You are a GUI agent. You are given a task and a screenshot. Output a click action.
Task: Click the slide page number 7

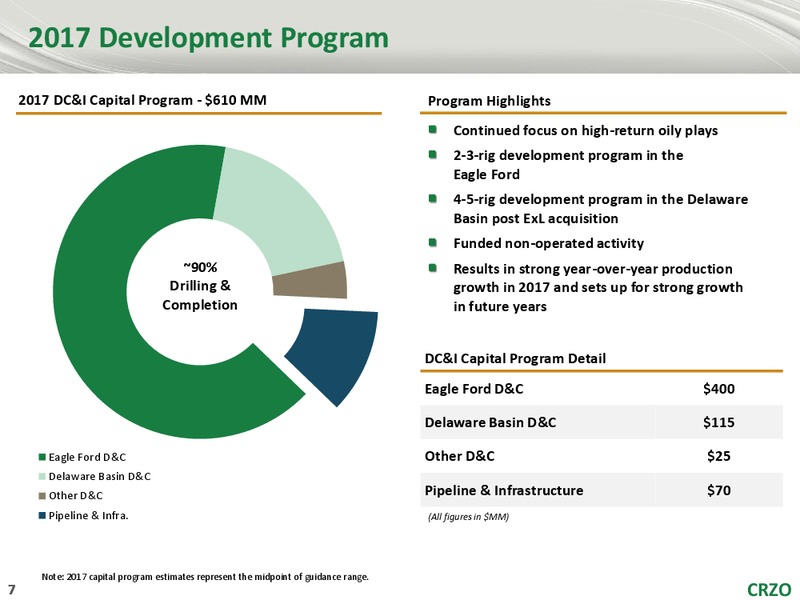click(x=12, y=590)
